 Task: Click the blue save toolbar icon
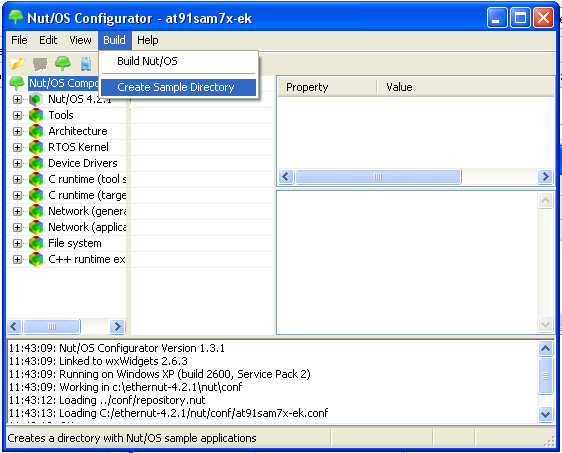pyautogui.click(x=86, y=64)
